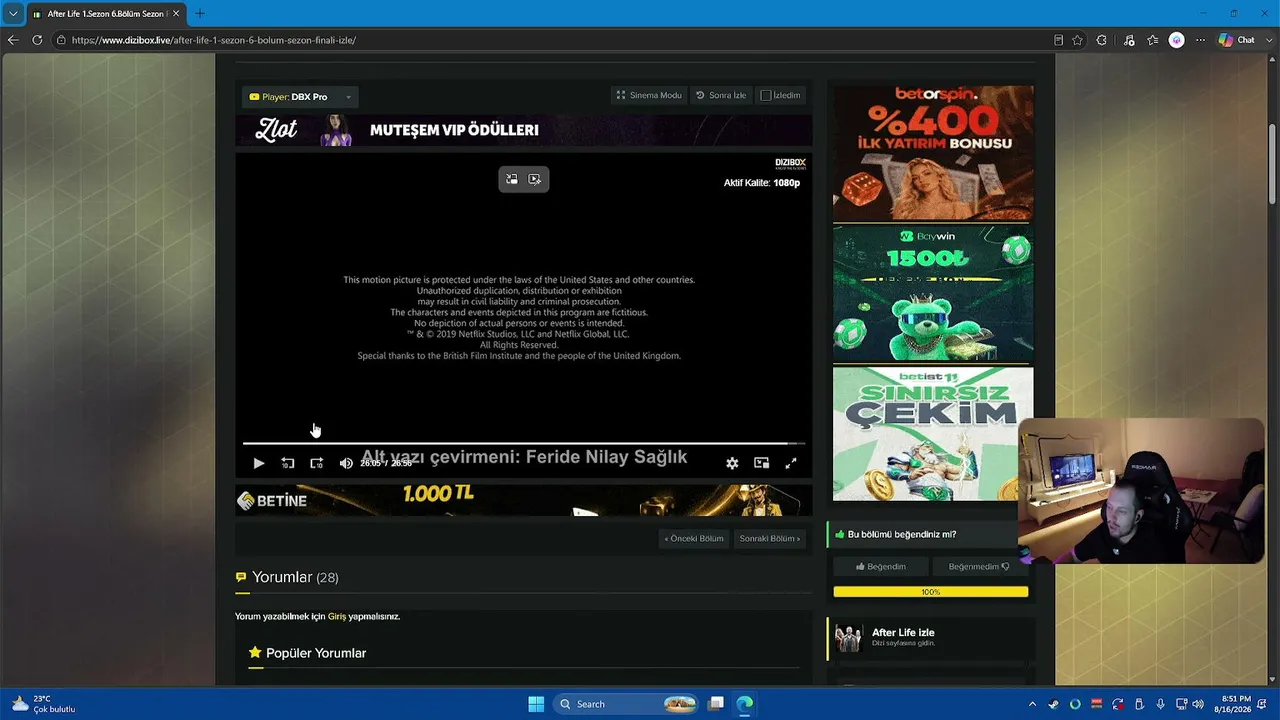The image size is (1280, 720).
Task: Open the reader view icon in address bar
Action: 1058,40
